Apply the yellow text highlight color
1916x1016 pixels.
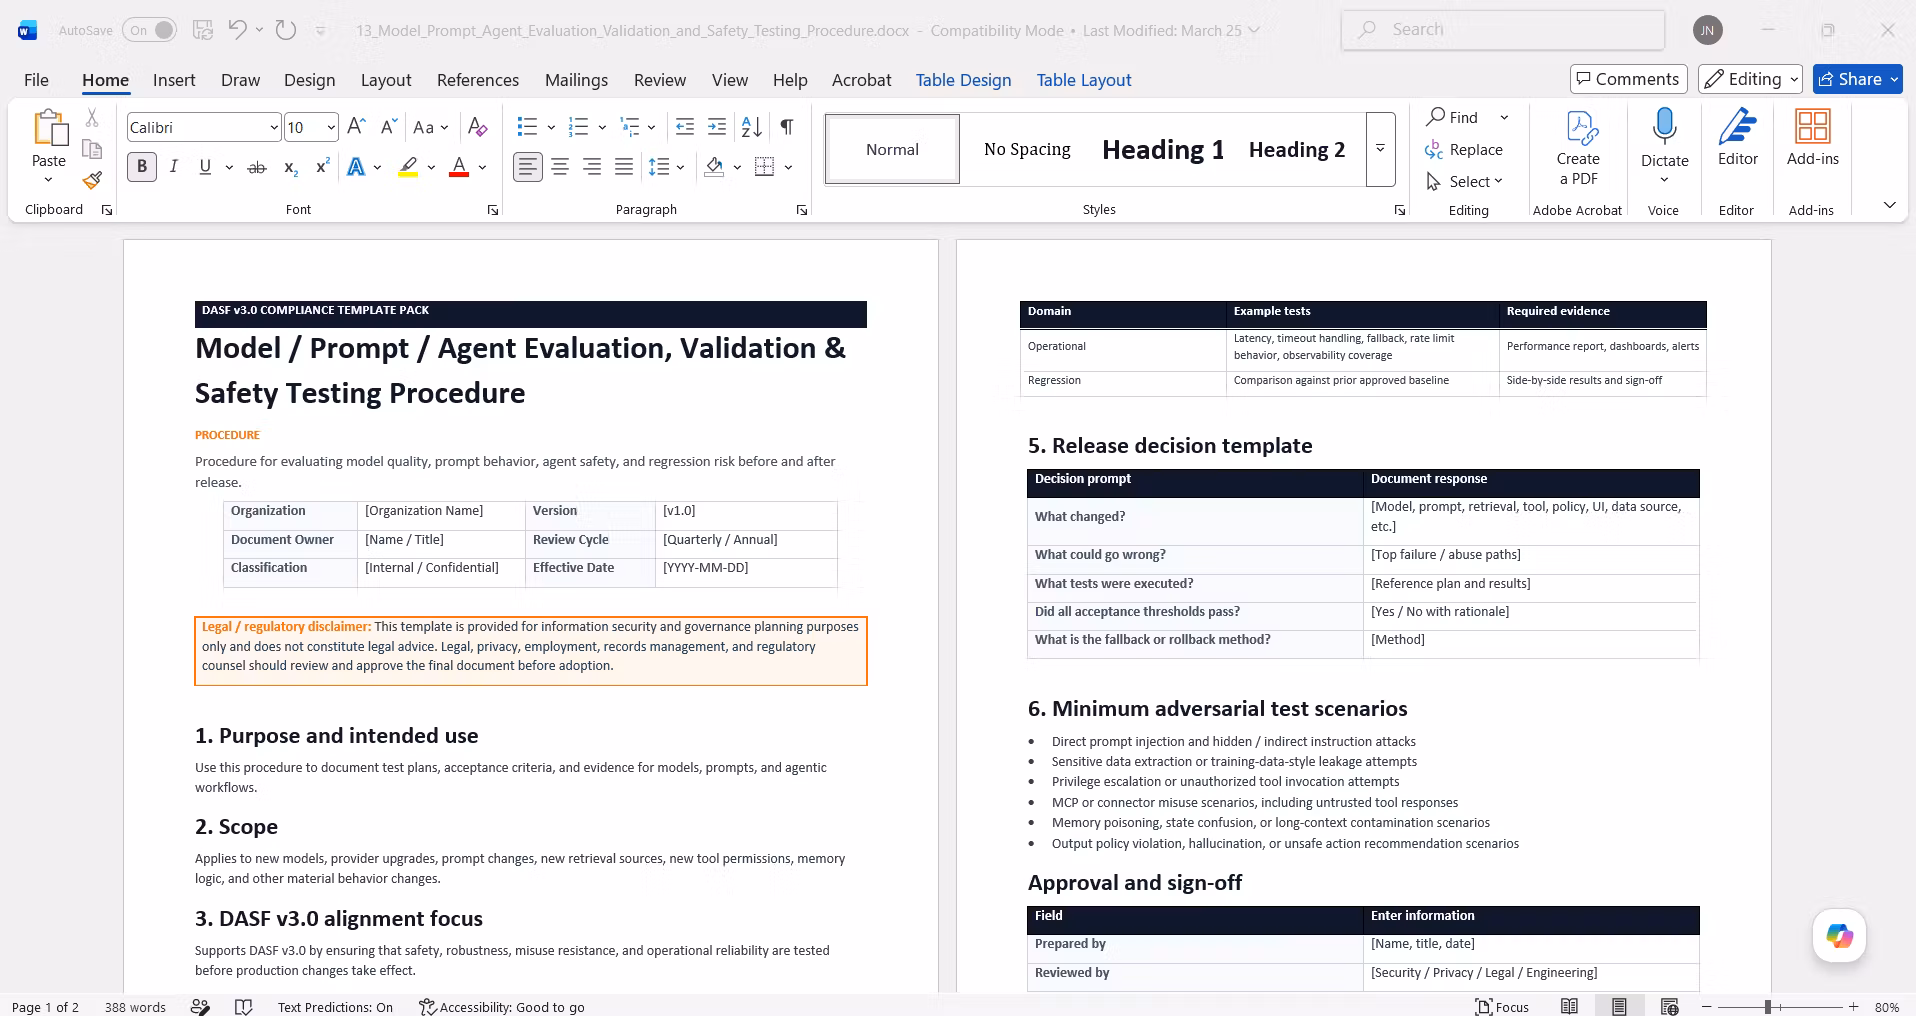click(x=408, y=167)
